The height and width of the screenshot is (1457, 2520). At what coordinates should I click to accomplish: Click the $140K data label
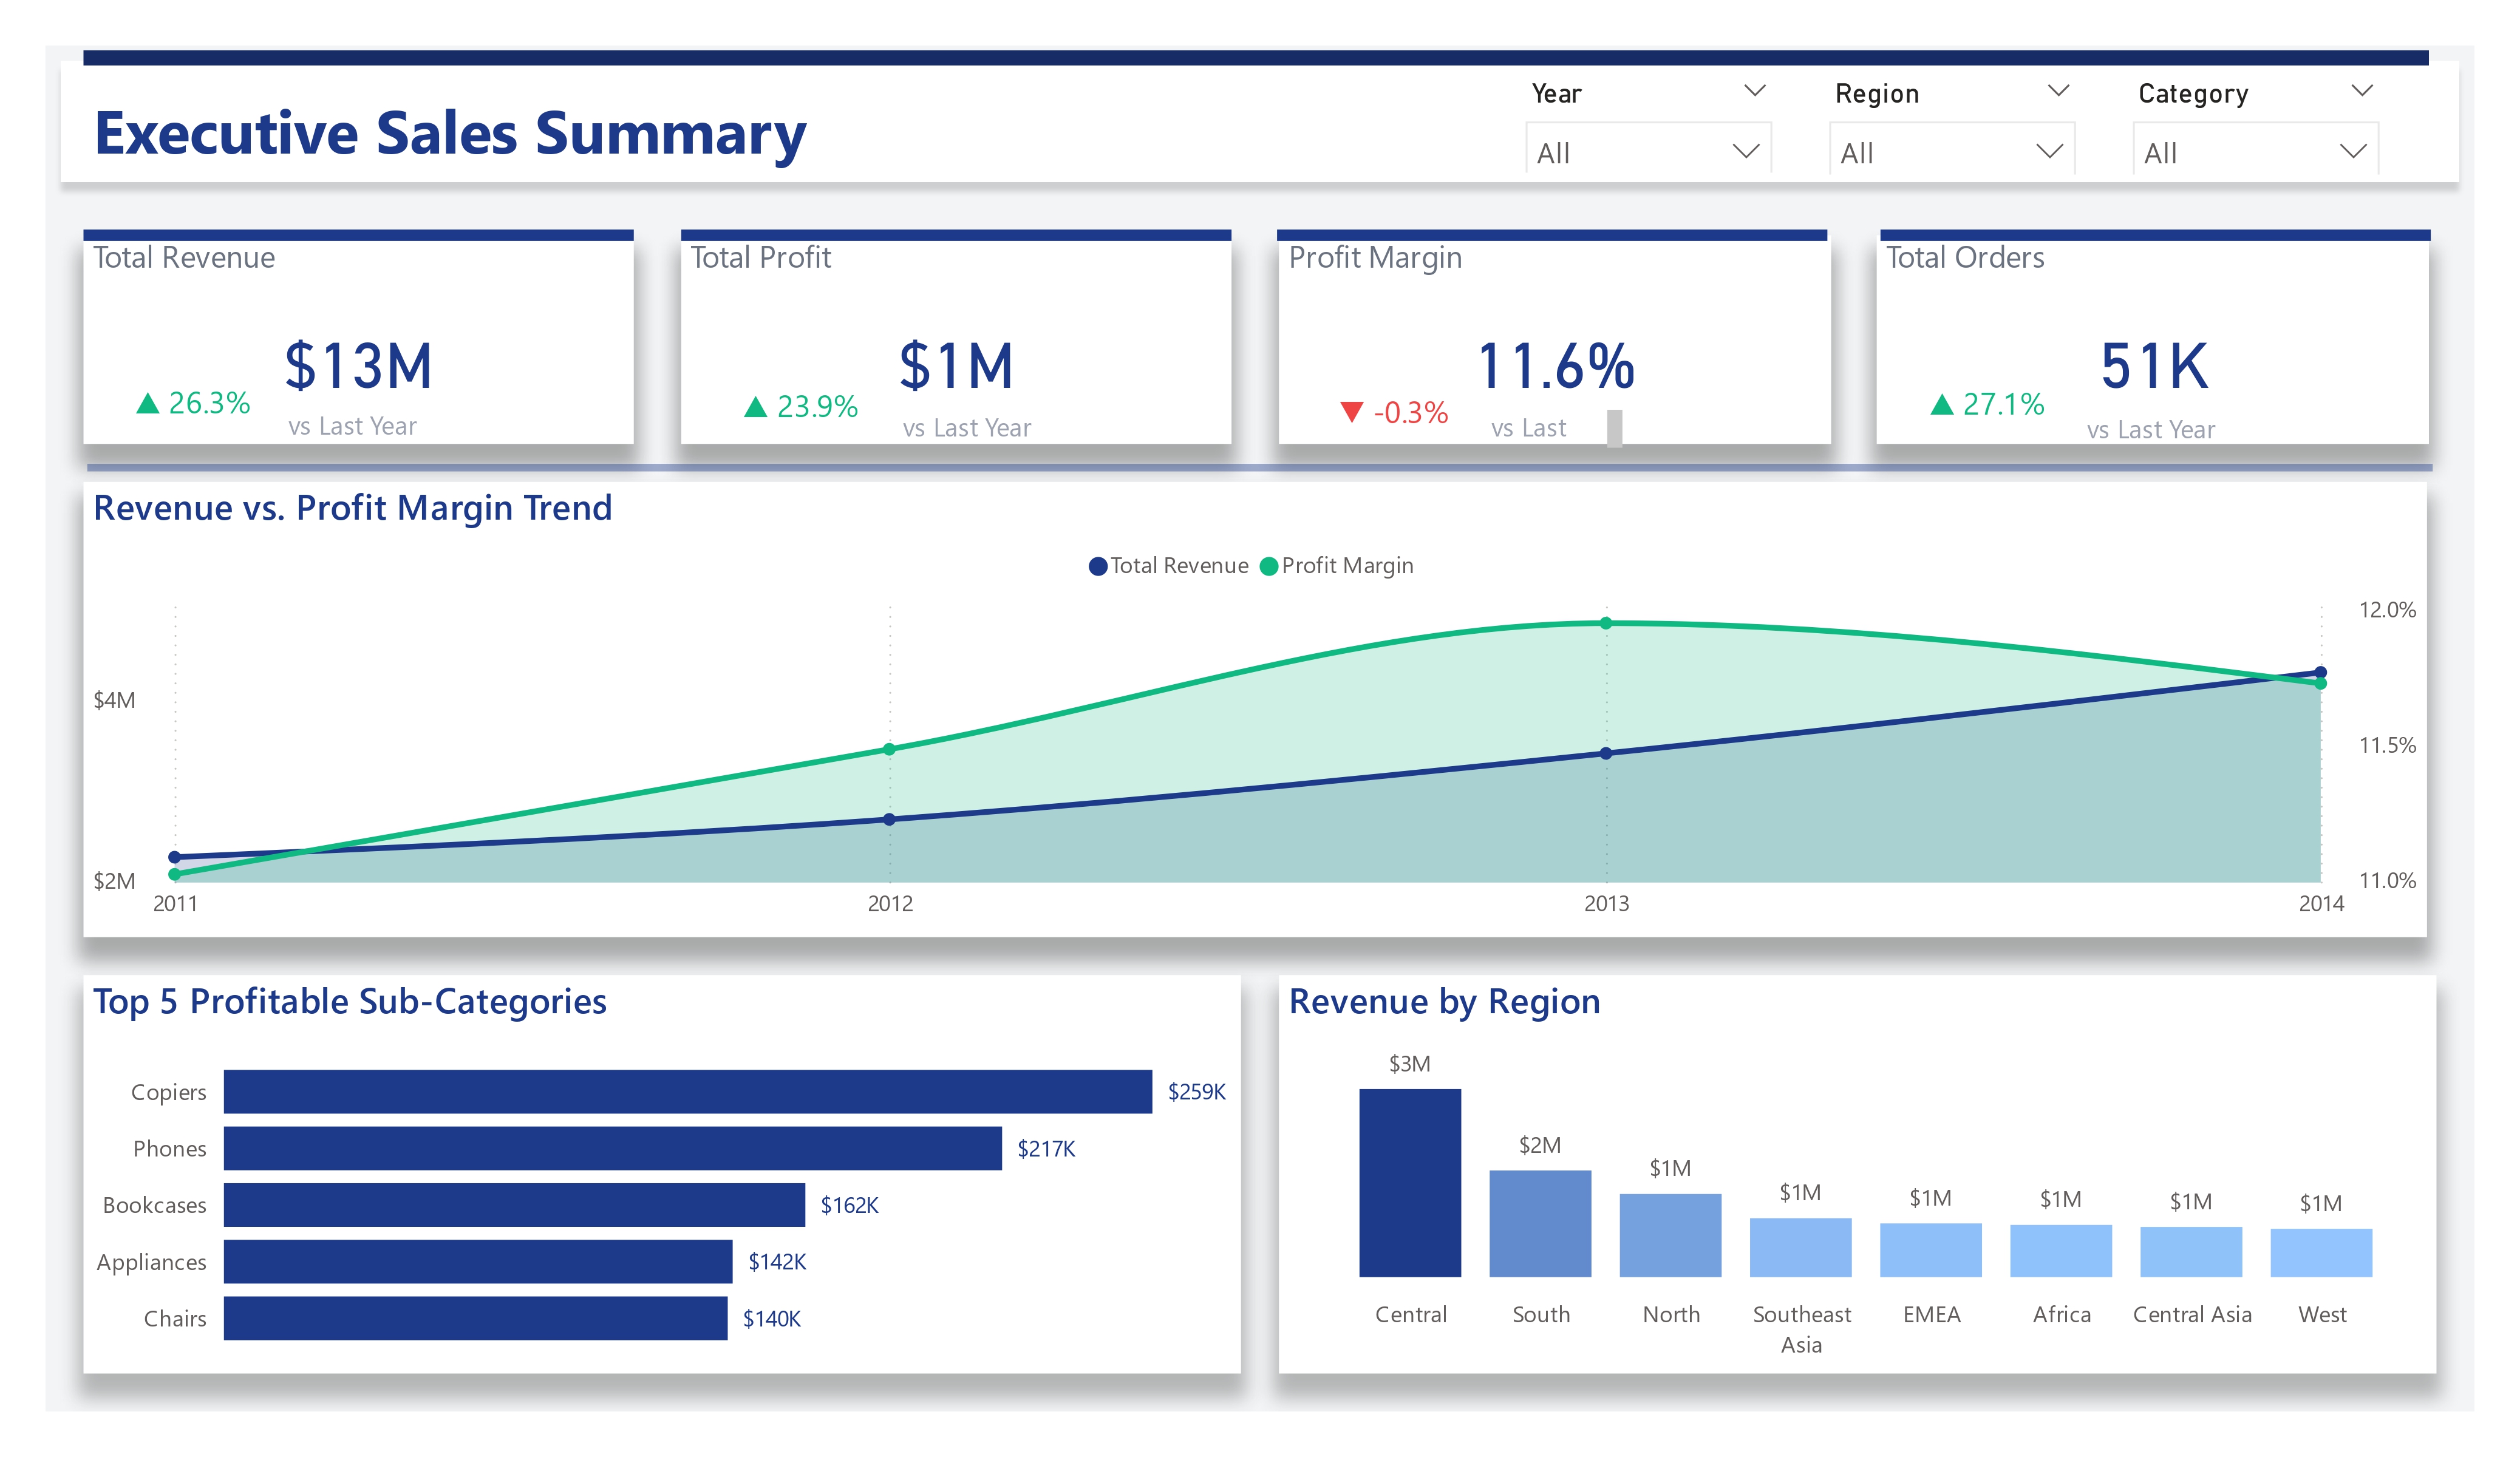pyautogui.click(x=771, y=1318)
